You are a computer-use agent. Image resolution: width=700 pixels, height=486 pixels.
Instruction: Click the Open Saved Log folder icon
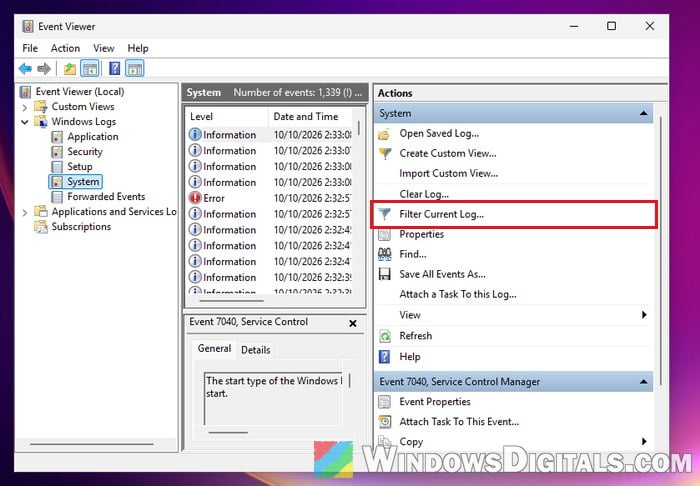click(x=384, y=134)
